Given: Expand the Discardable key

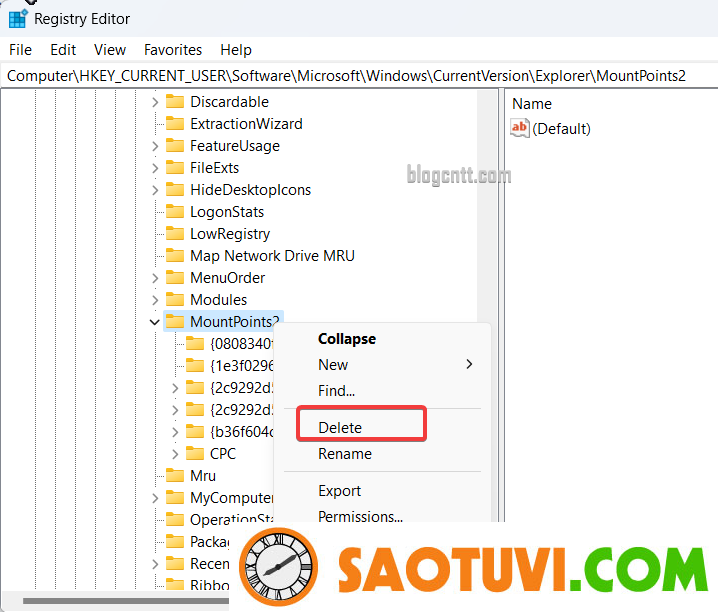Looking at the screenshot, I should pyautogui.click(x=155, y=102).
